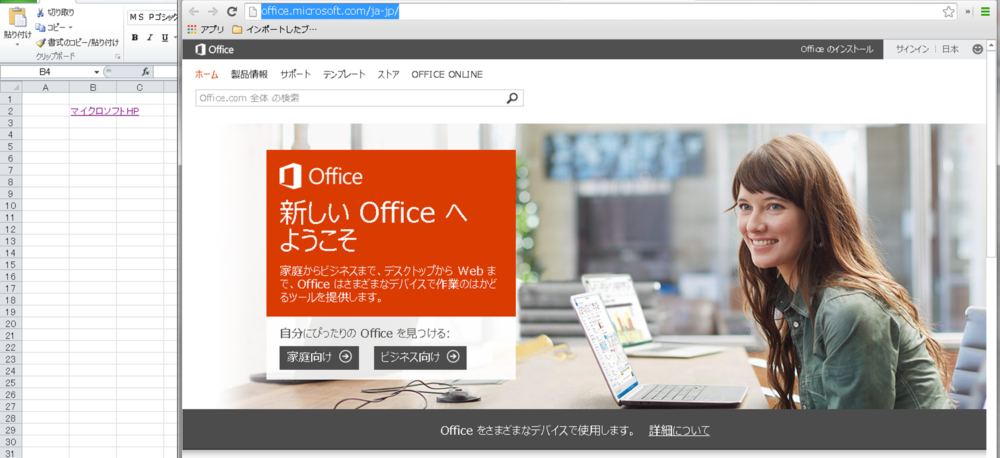Open the テンプレート navigation tab
The height and width of the screenshot is (458, 1000).
tap(344, 74)
